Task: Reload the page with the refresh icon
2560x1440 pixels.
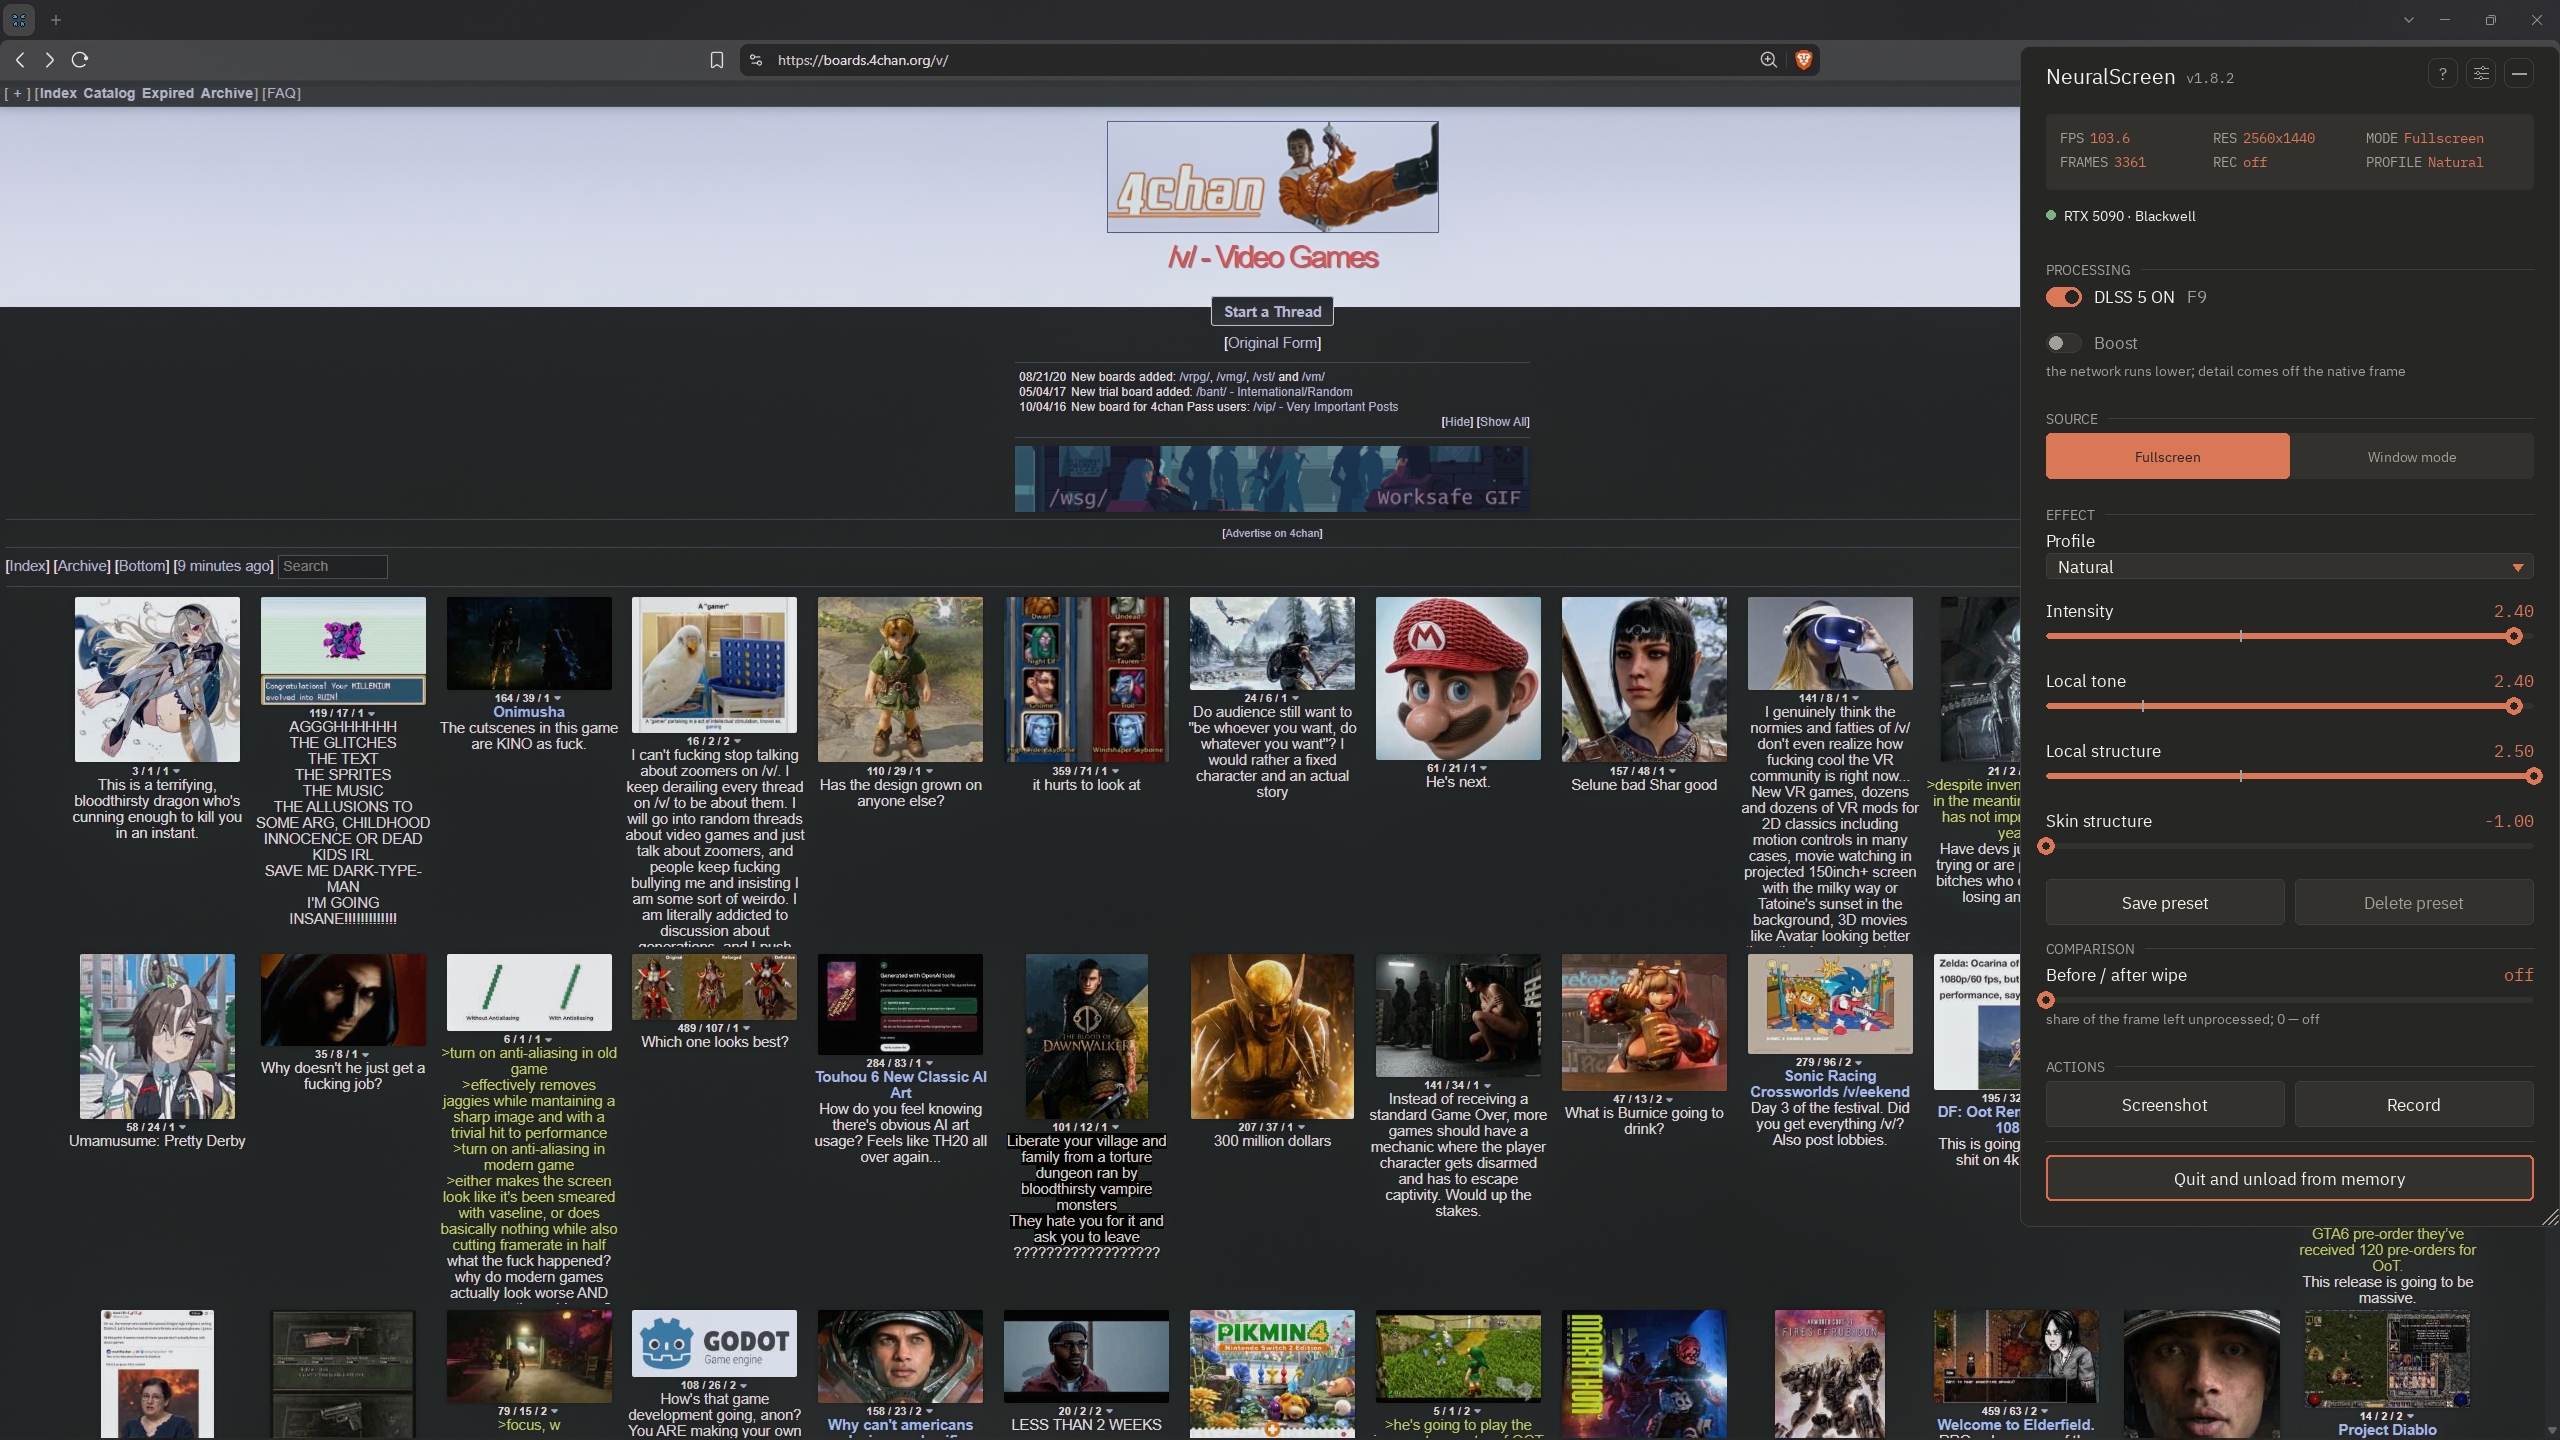Action: (x=80, y=60)
